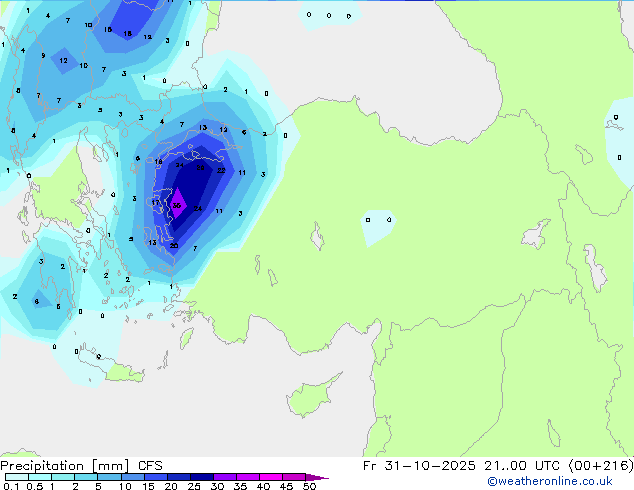
Task: Click the '9' precipitation value on the map
Action: click(x=43, y=55)
